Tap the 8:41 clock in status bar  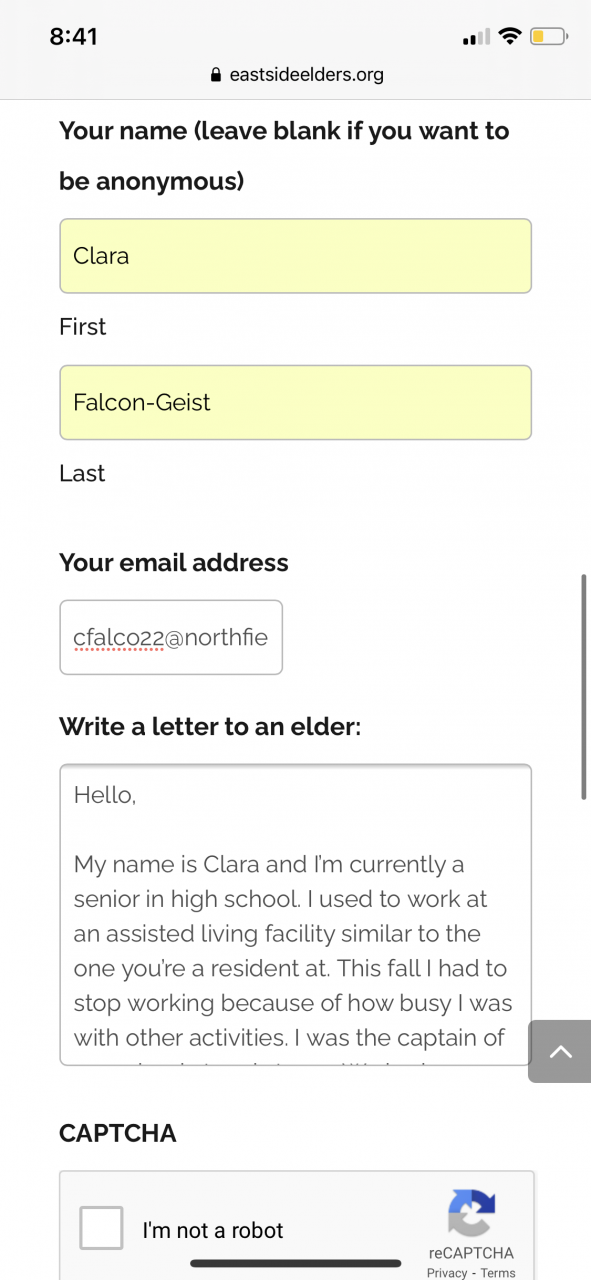pos(73,37)
